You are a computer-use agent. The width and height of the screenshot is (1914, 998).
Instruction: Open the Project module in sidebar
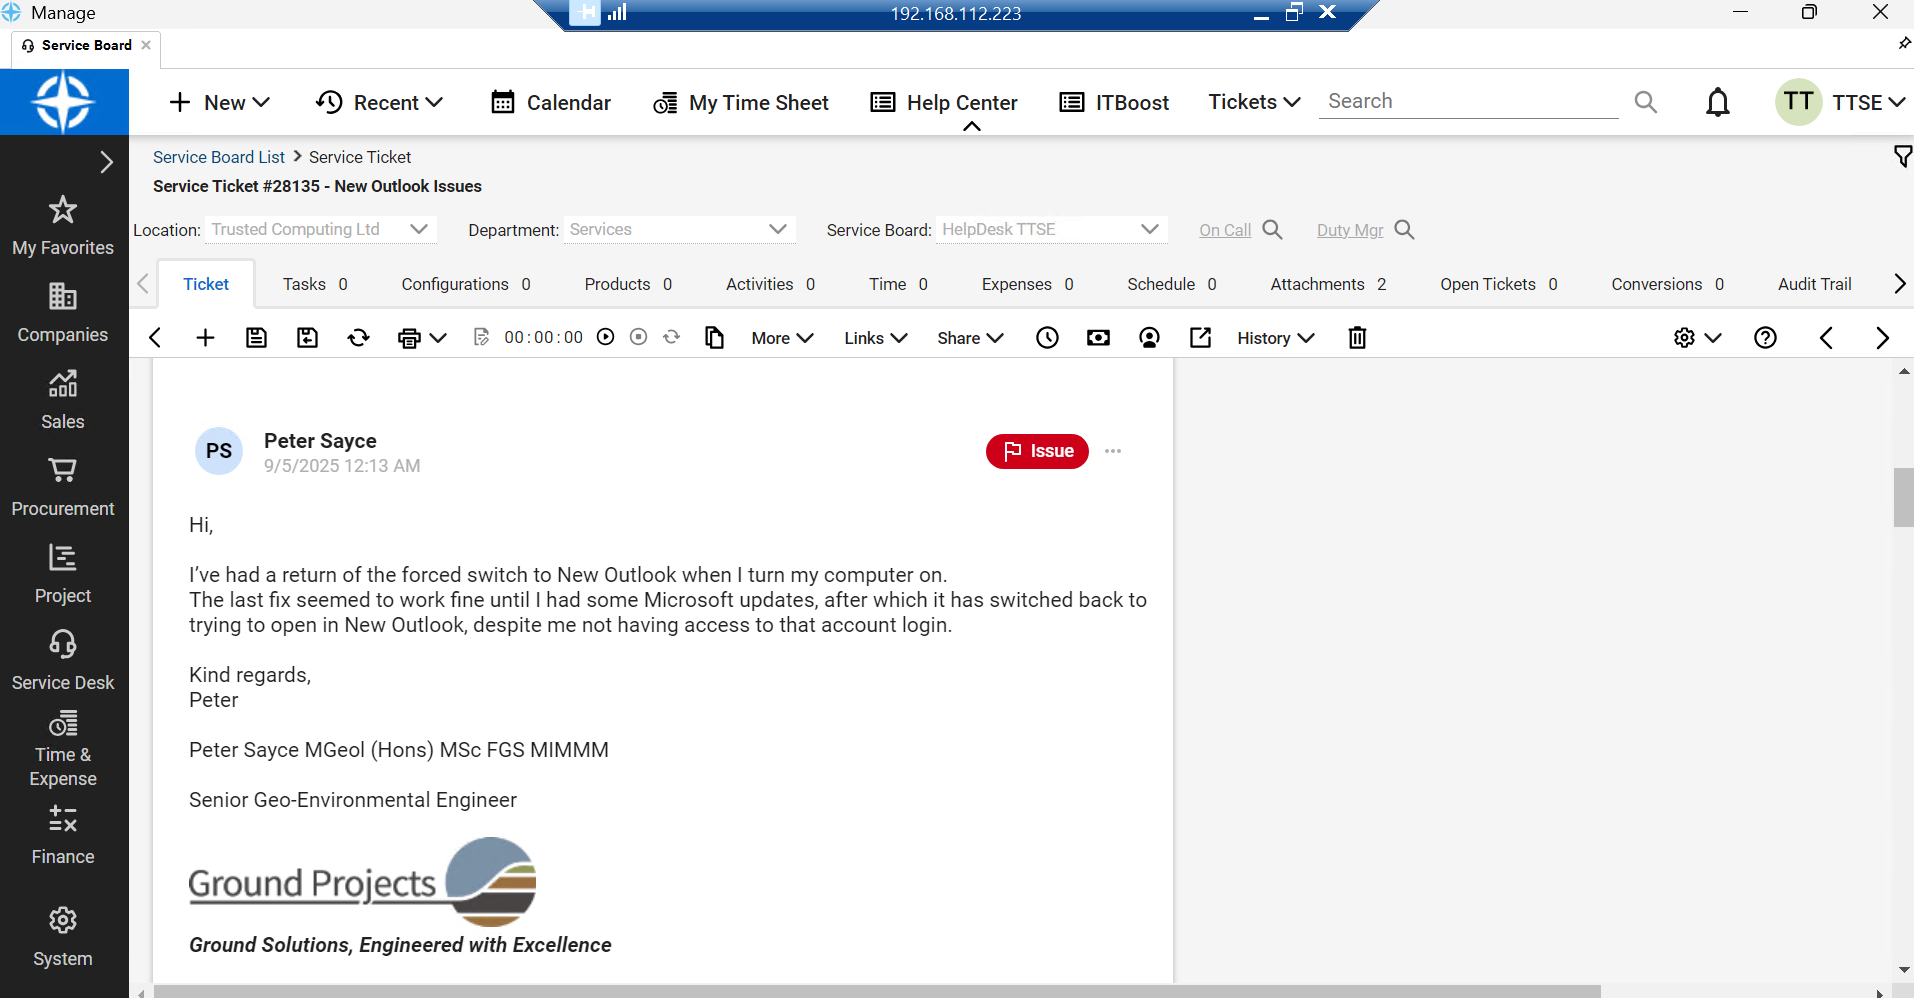[x=63, y=574]
